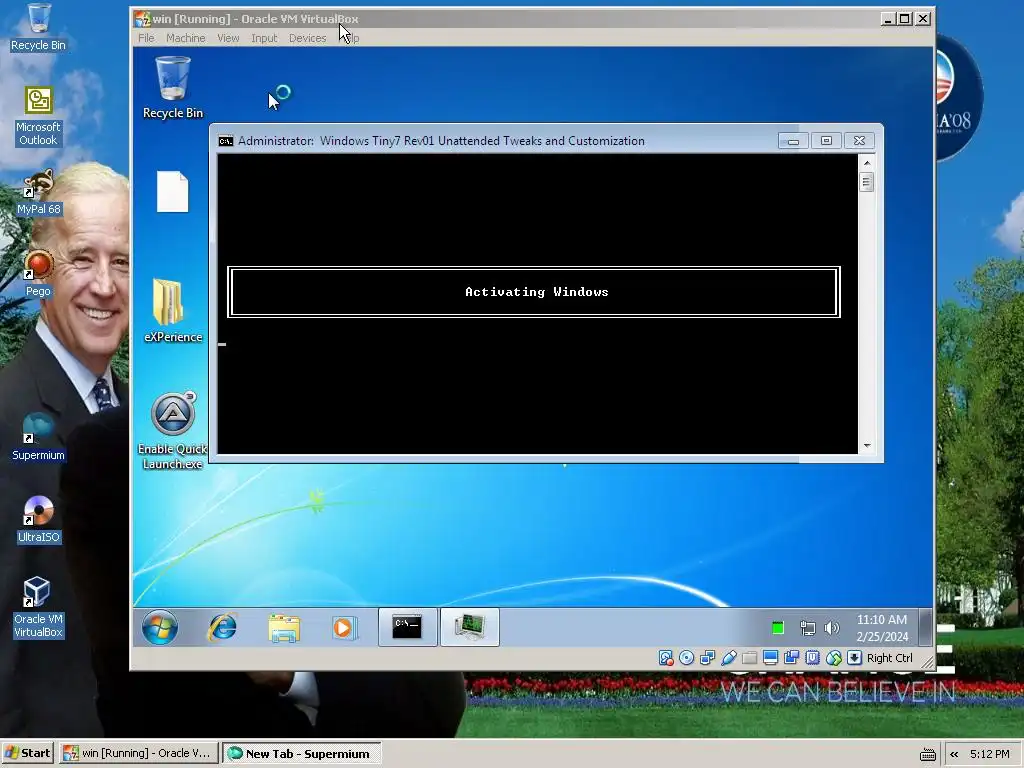Select Pego desktop shortcut
The image size is (1024, 768).
pos(38,274)
